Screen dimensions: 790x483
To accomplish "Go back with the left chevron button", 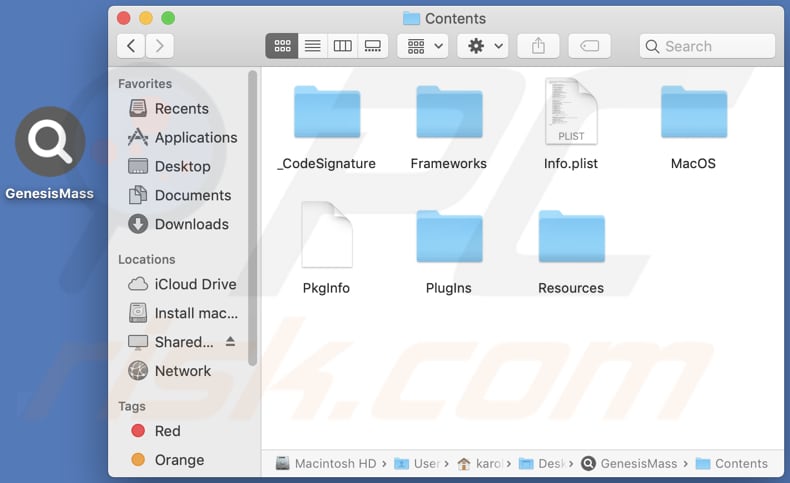I will pyautogui.click(x=131, y=46).
